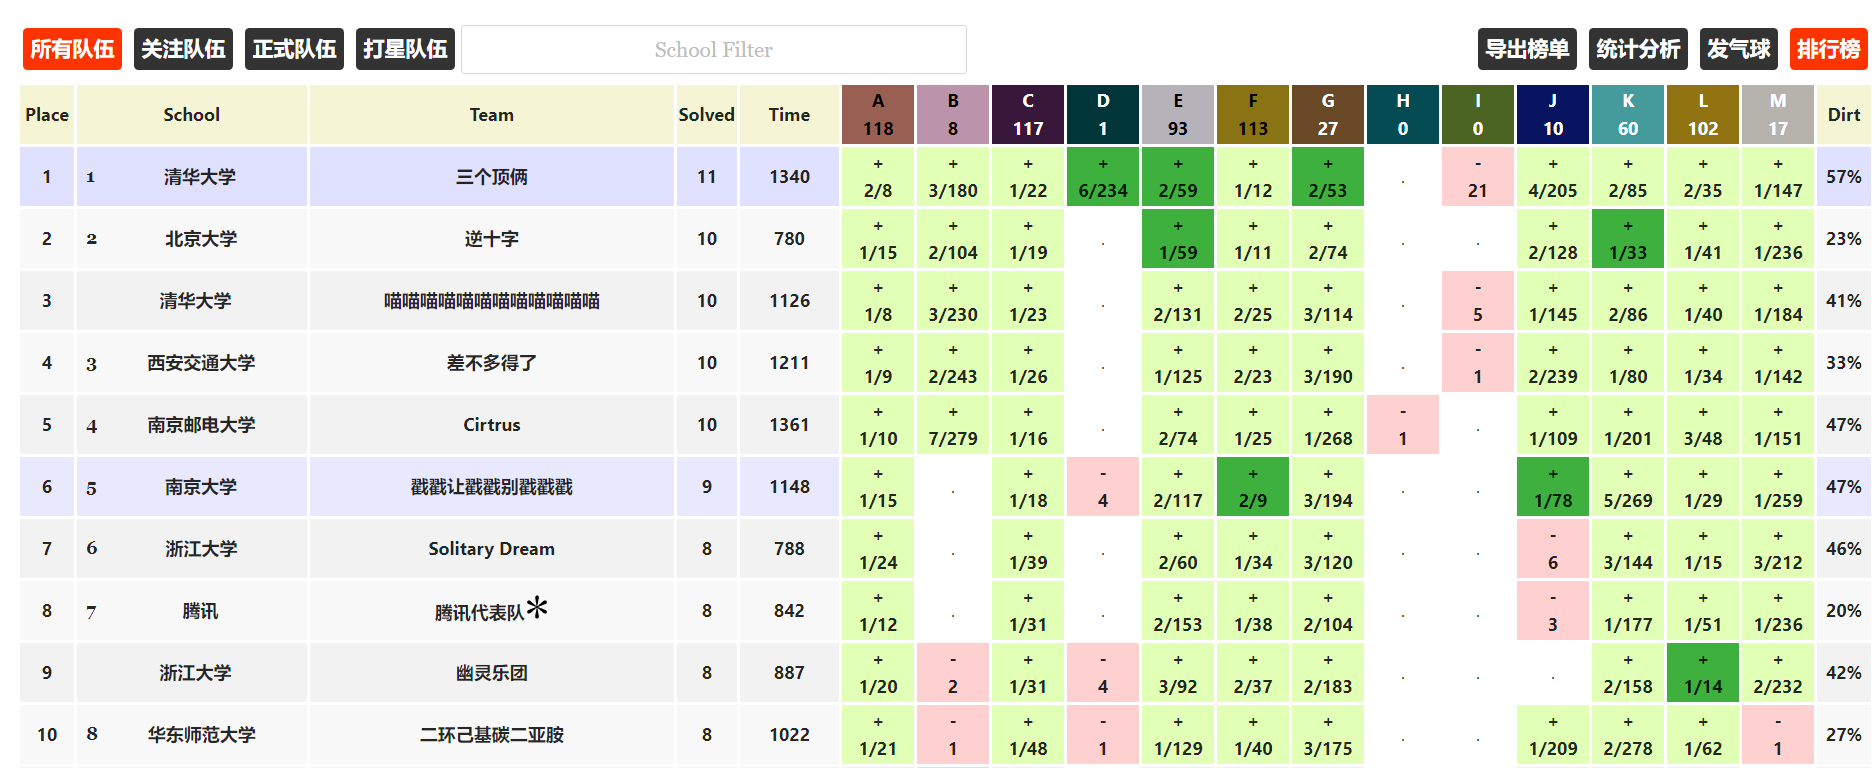Viewport: 1876px width, 768px height.
Task: Click the Time column header
Action: 789,115
